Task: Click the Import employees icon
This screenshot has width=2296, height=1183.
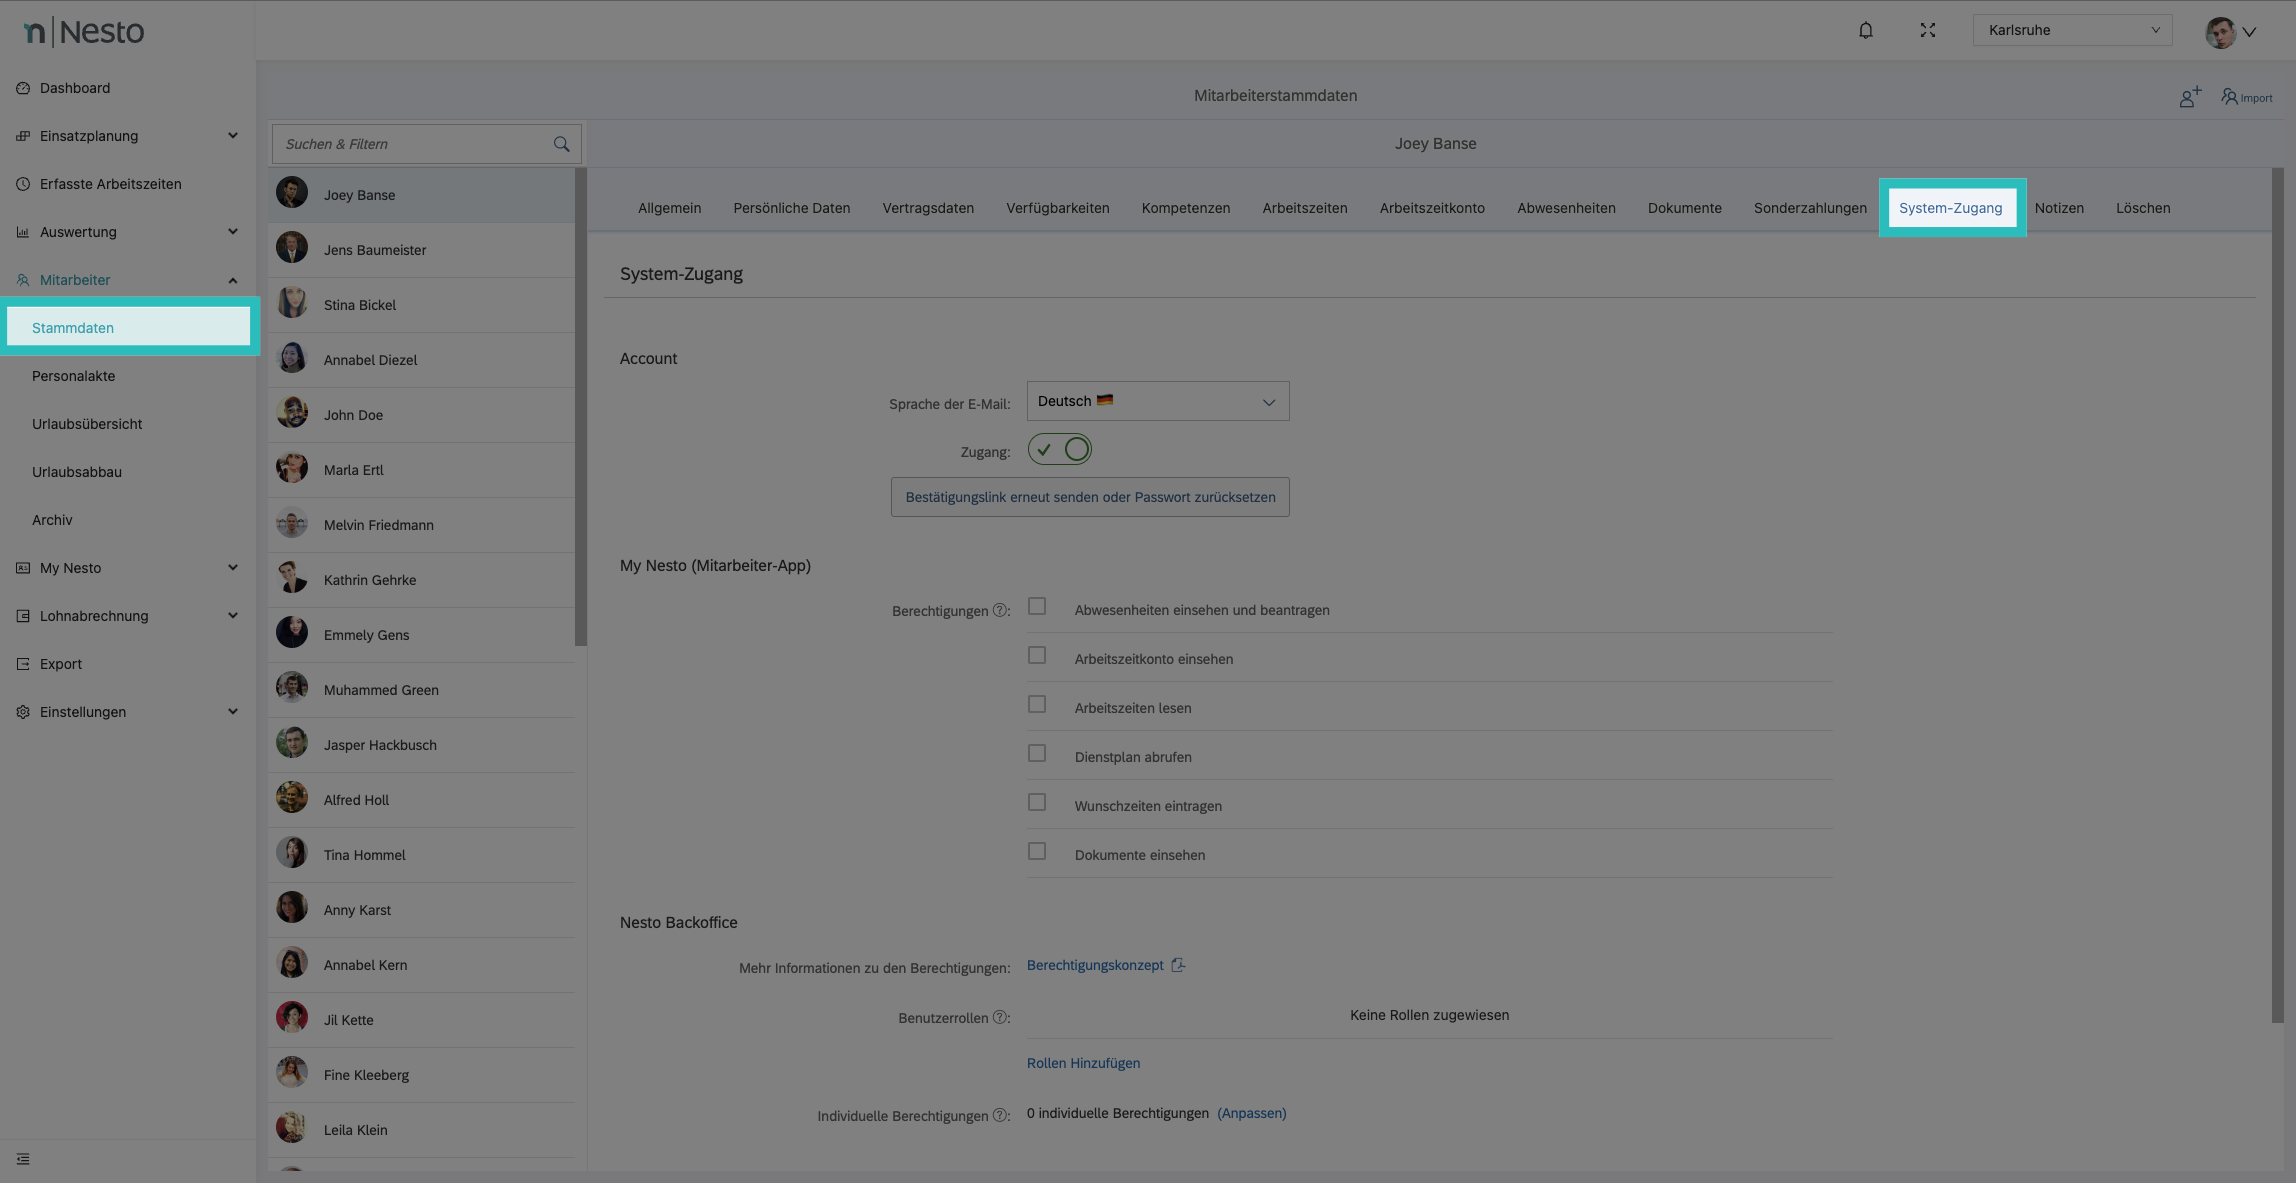Action: [2246, 97]
